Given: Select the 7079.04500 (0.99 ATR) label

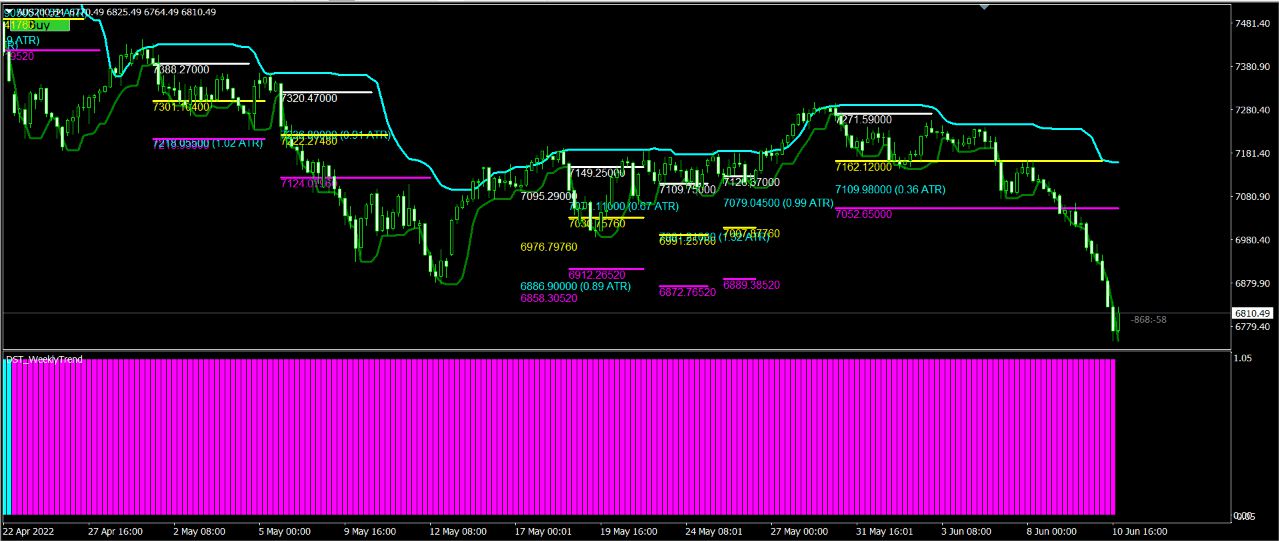Looking at the screenshot, I should click(779, 203).
